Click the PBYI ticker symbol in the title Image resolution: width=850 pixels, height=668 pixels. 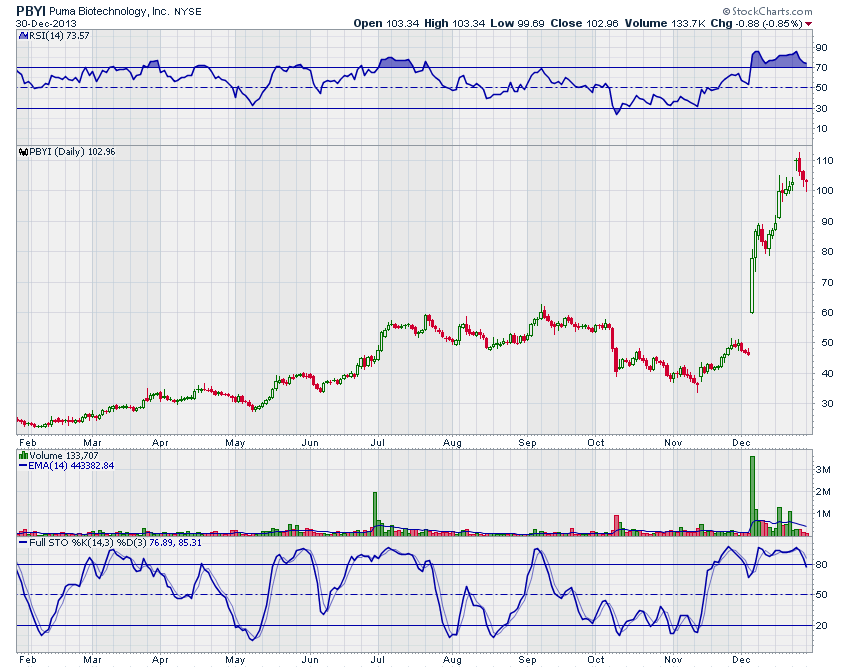[32, 9]
